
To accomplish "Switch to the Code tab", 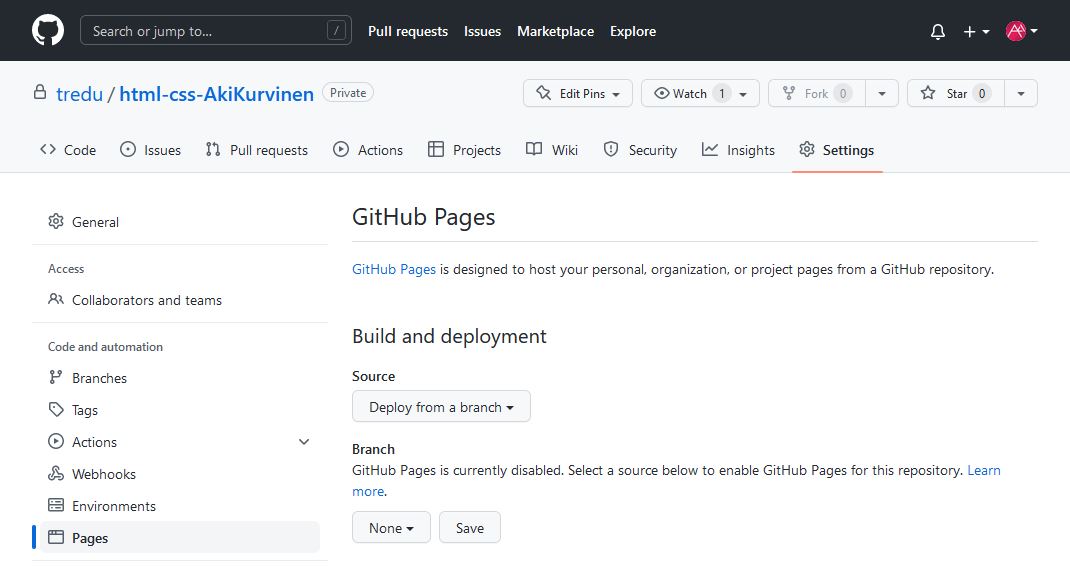I will click(x=68, y=150).
